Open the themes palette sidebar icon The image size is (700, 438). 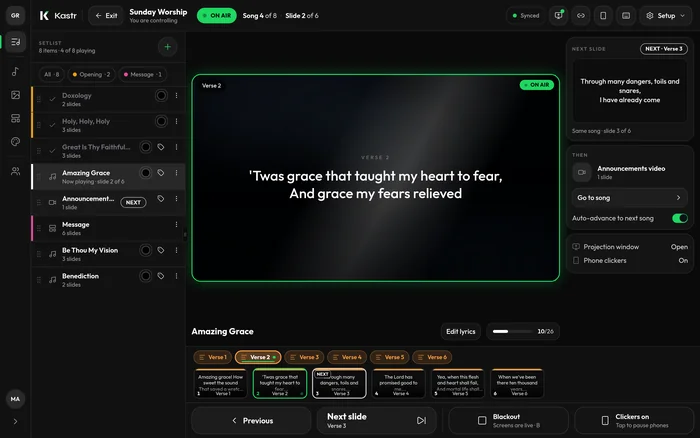click(16, 142)
